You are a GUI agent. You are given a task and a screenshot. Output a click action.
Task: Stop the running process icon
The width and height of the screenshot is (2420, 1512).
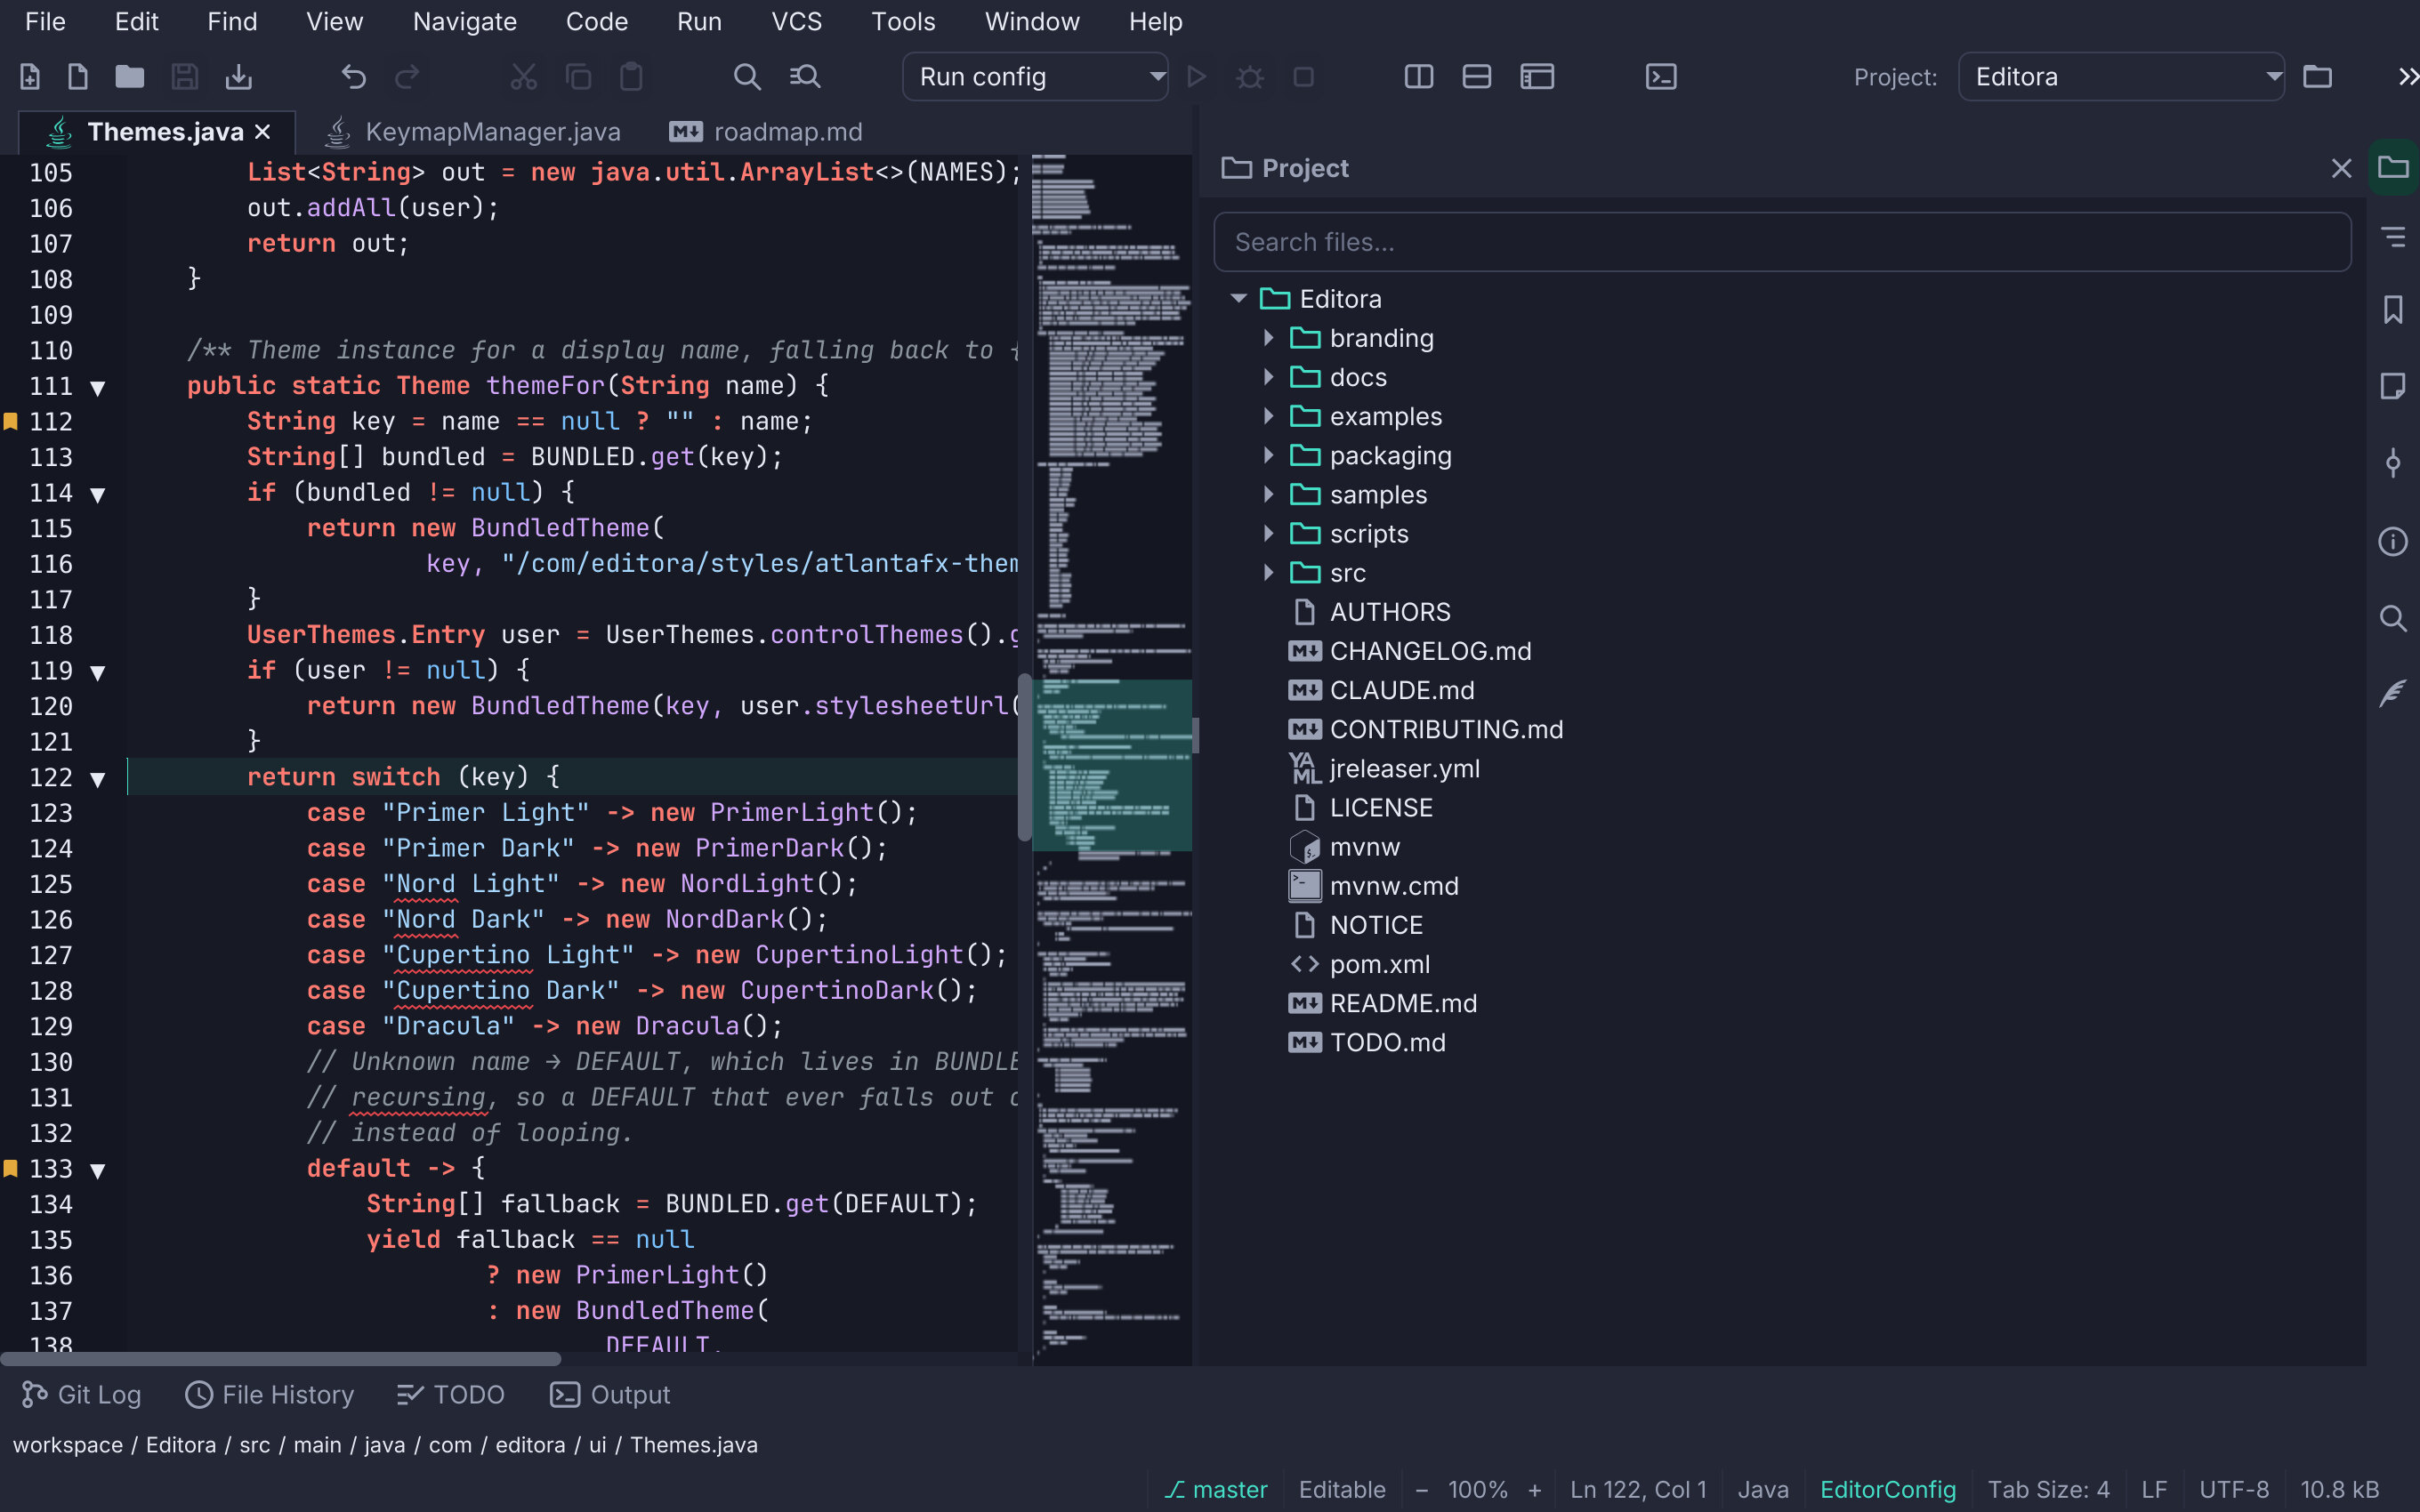[x=1303, y=77]
